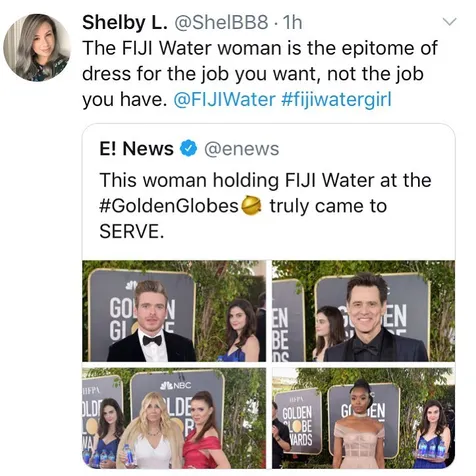Viewport: 476px width, 476px height.
Task: View the photo of man in bow tie tuxedo
Action: point(174,311)
